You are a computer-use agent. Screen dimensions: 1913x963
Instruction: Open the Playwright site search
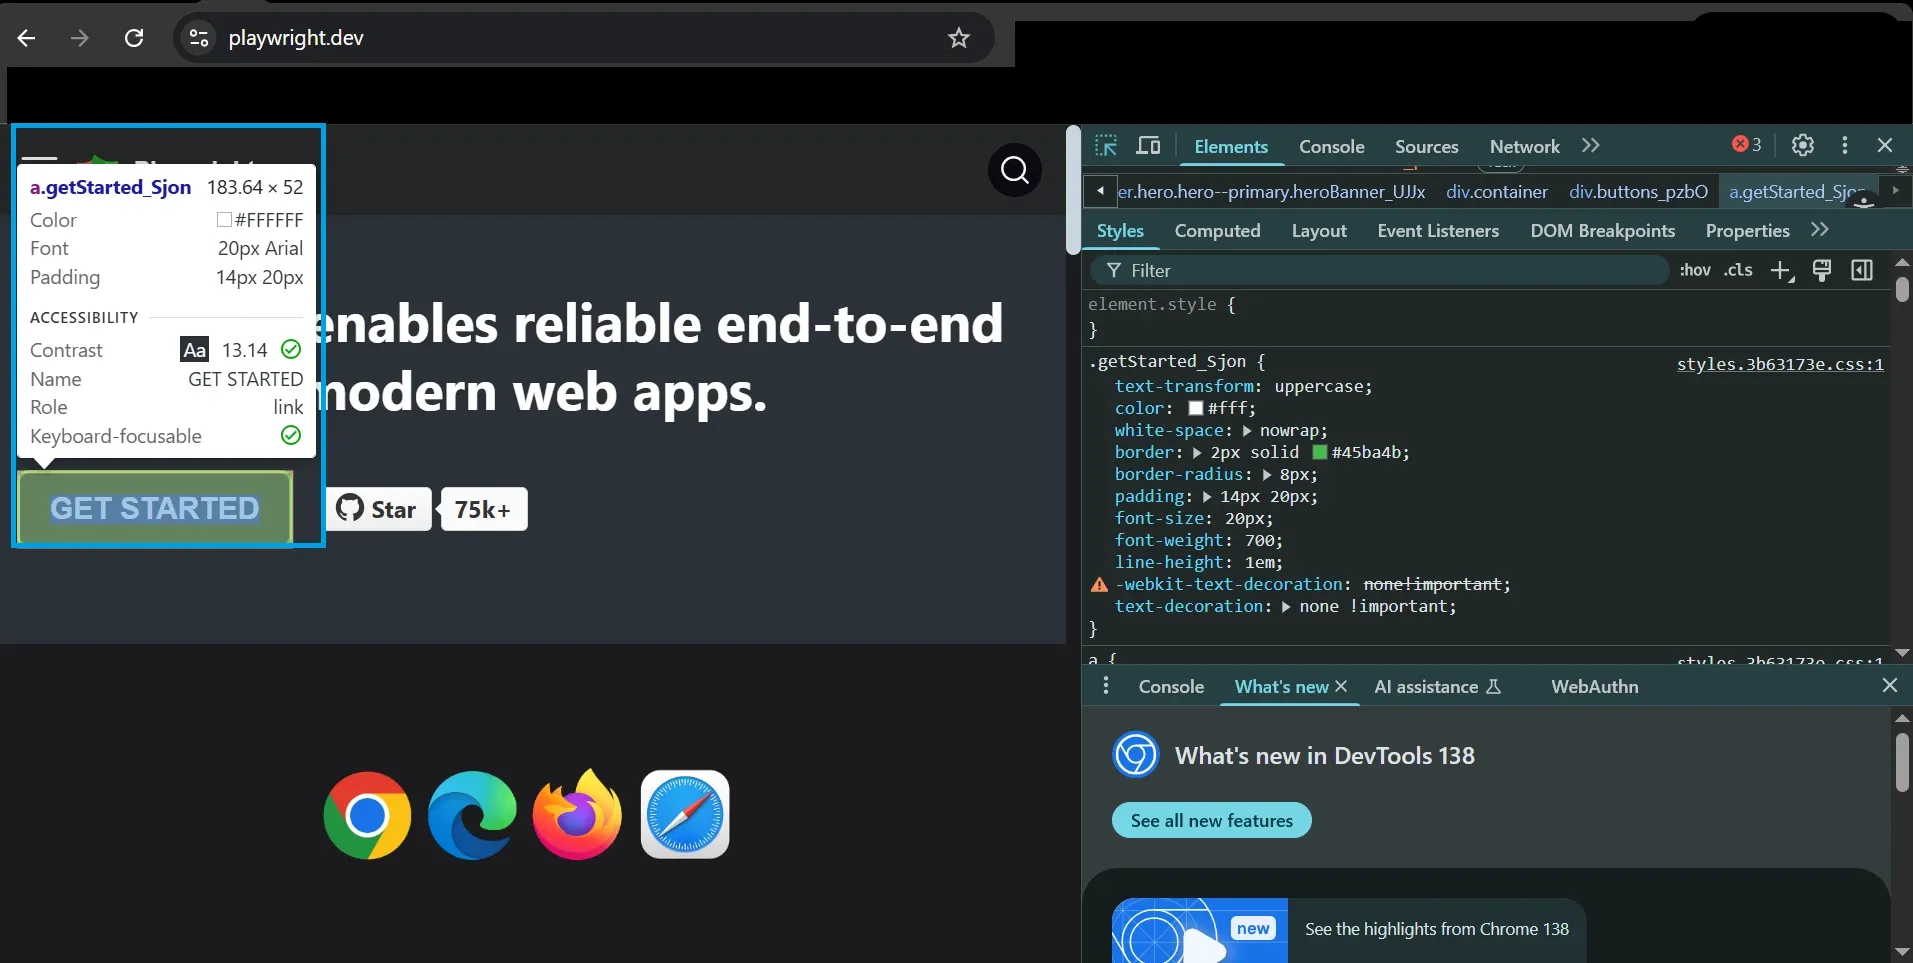tap(1015, 170)
